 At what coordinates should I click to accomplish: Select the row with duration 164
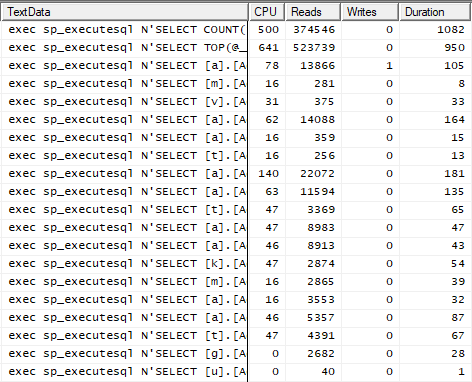236,120
